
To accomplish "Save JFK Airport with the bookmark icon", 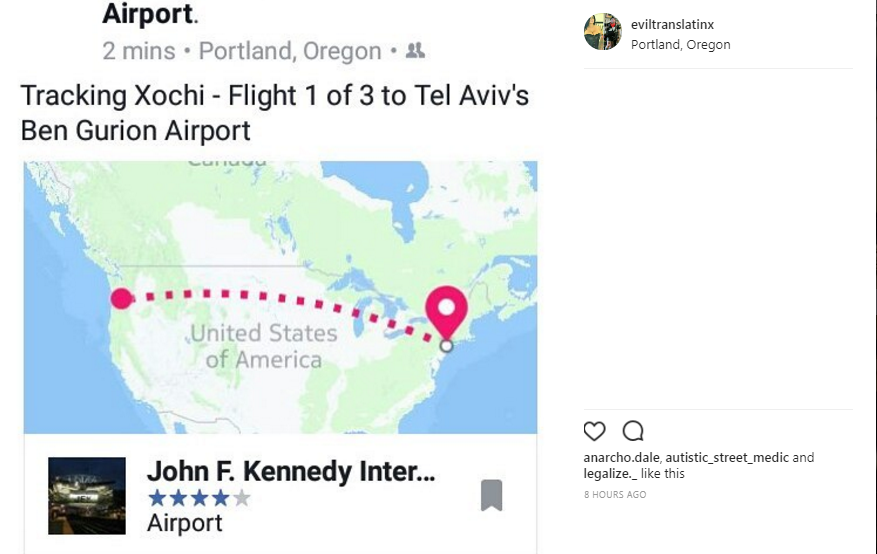I will point(491,495).
